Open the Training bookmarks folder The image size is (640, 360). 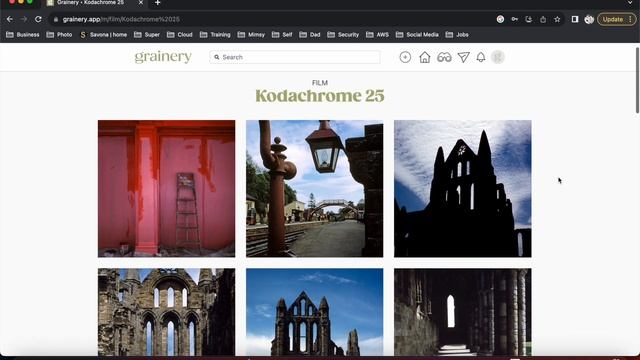(x=215, y=35)
